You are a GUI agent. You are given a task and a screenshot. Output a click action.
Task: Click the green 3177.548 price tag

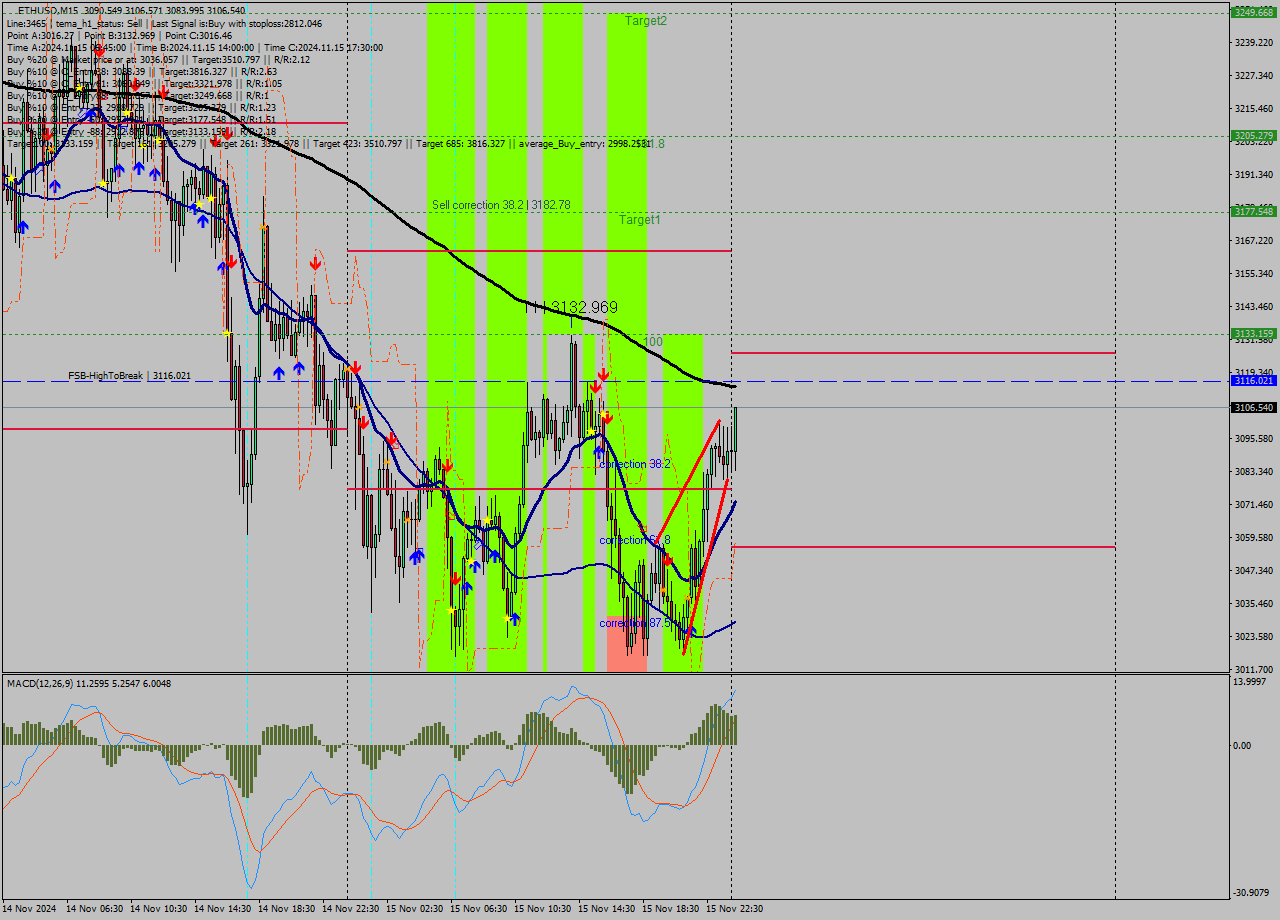pyautogui.click(x=1254, y=211)
